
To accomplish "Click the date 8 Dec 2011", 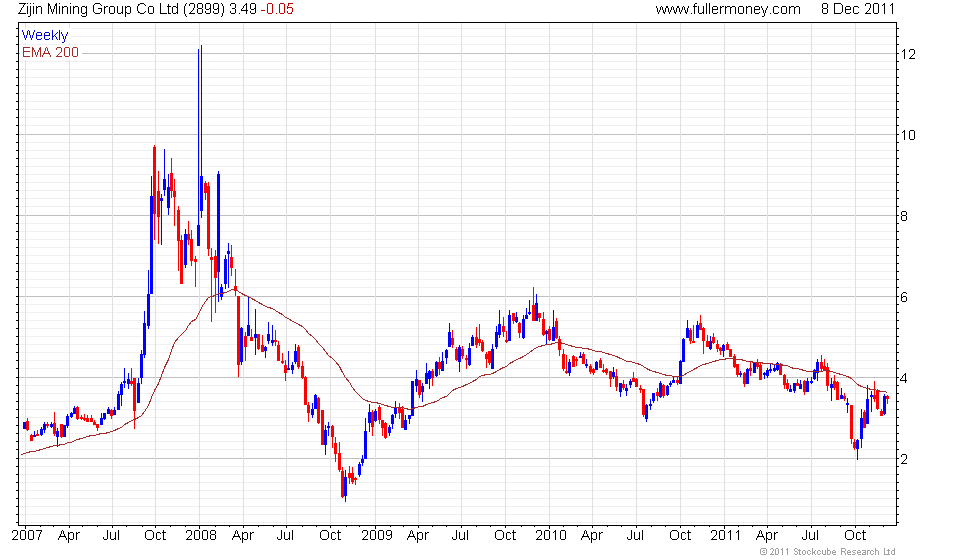I will click(858, 9).
